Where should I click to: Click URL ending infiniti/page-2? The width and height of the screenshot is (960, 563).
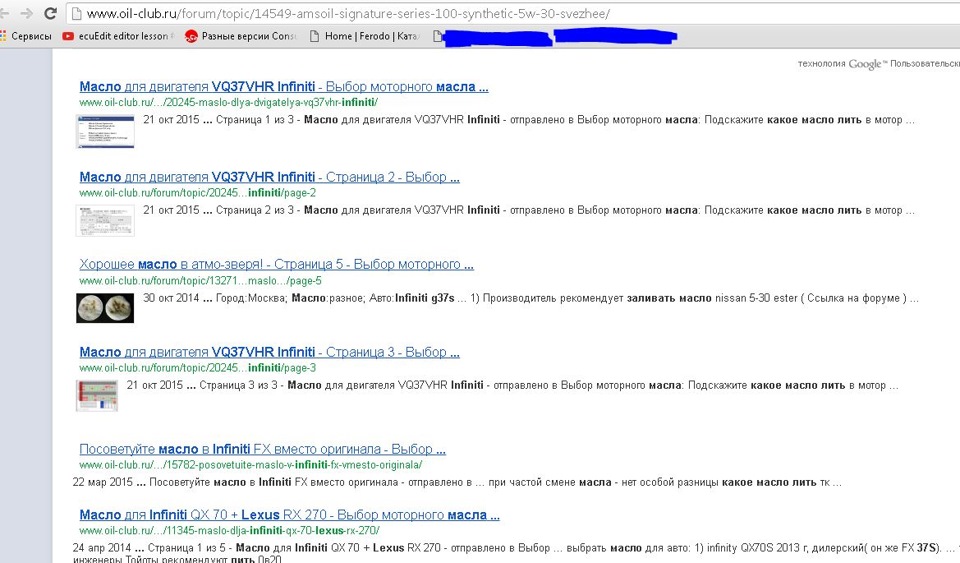coord(198,193)
